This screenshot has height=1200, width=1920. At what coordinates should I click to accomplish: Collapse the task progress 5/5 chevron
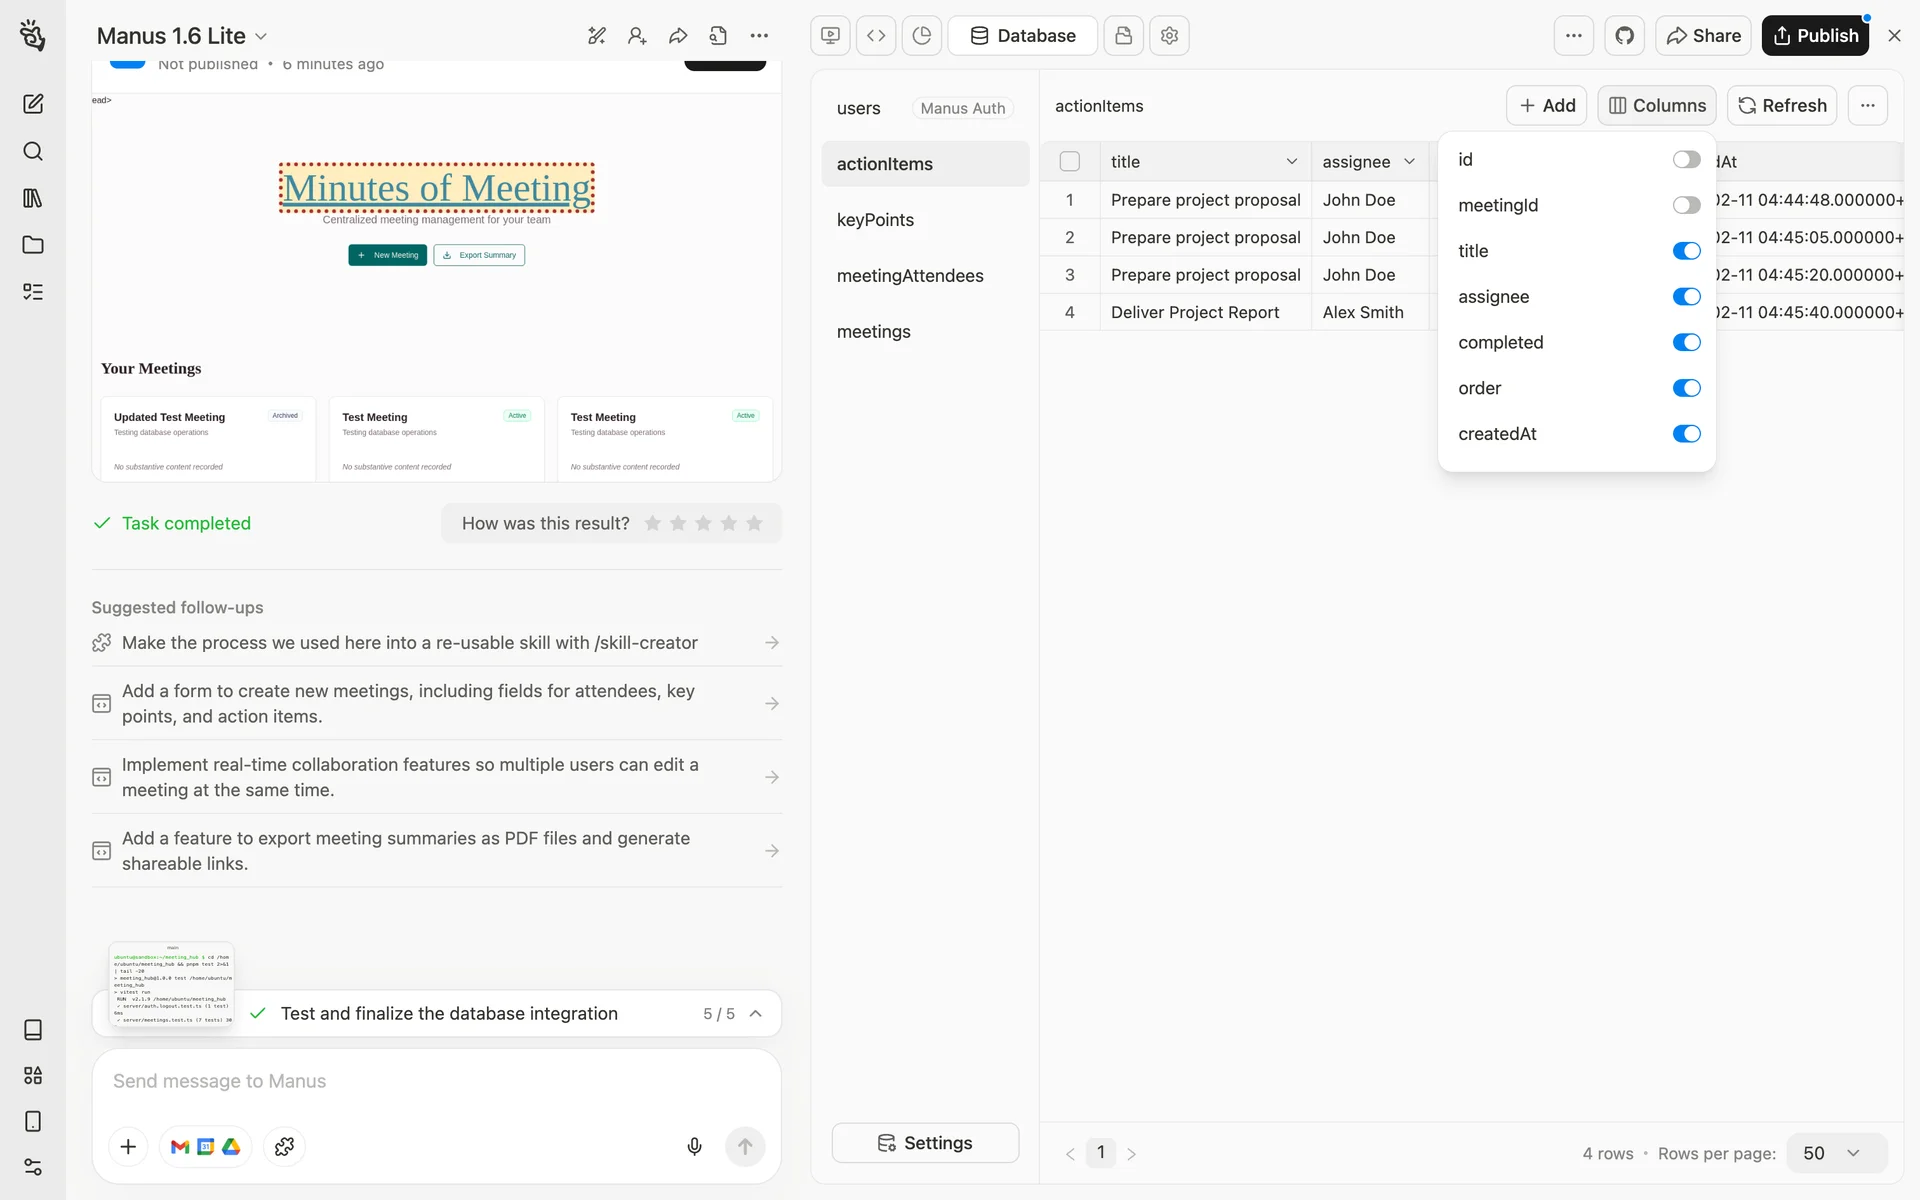[x=756, y=1013]
